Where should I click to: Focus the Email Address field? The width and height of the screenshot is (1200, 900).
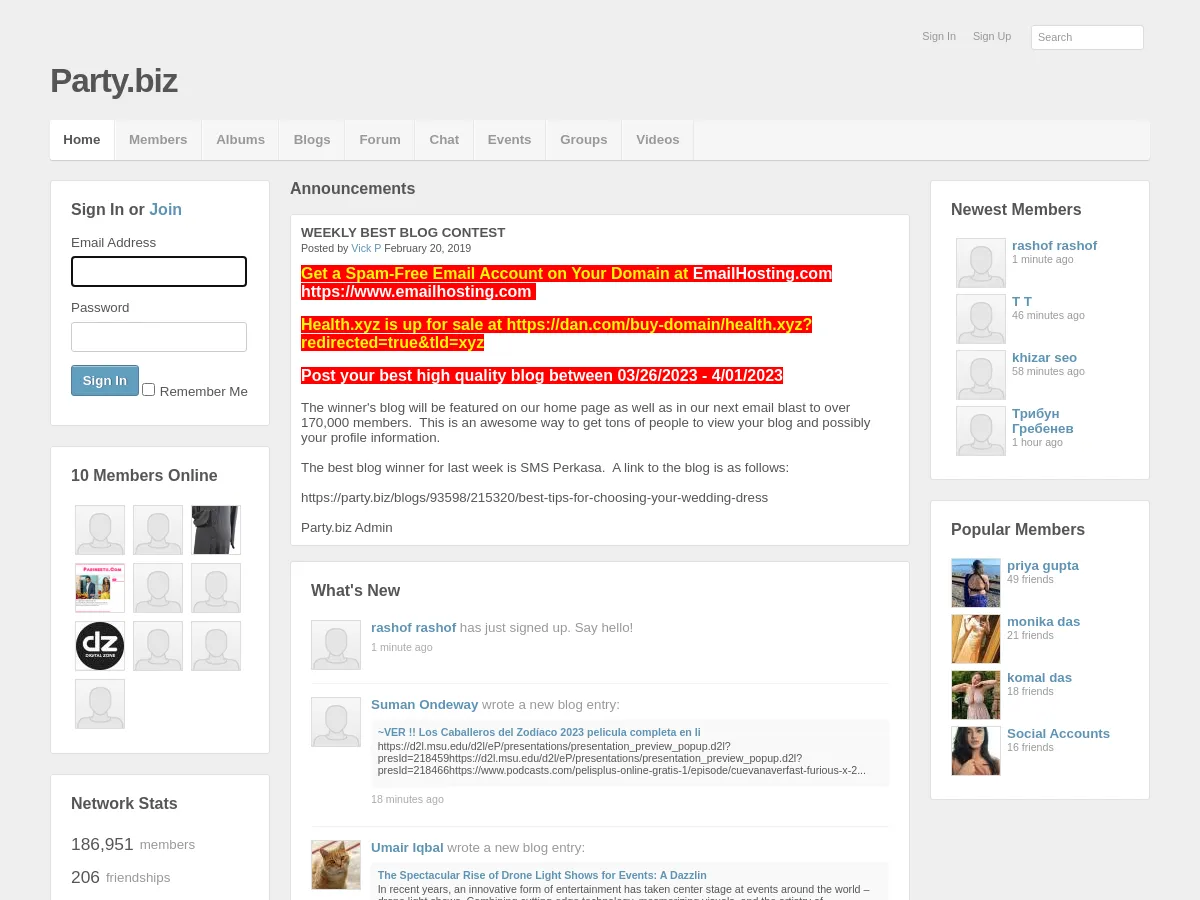point(159,272)
